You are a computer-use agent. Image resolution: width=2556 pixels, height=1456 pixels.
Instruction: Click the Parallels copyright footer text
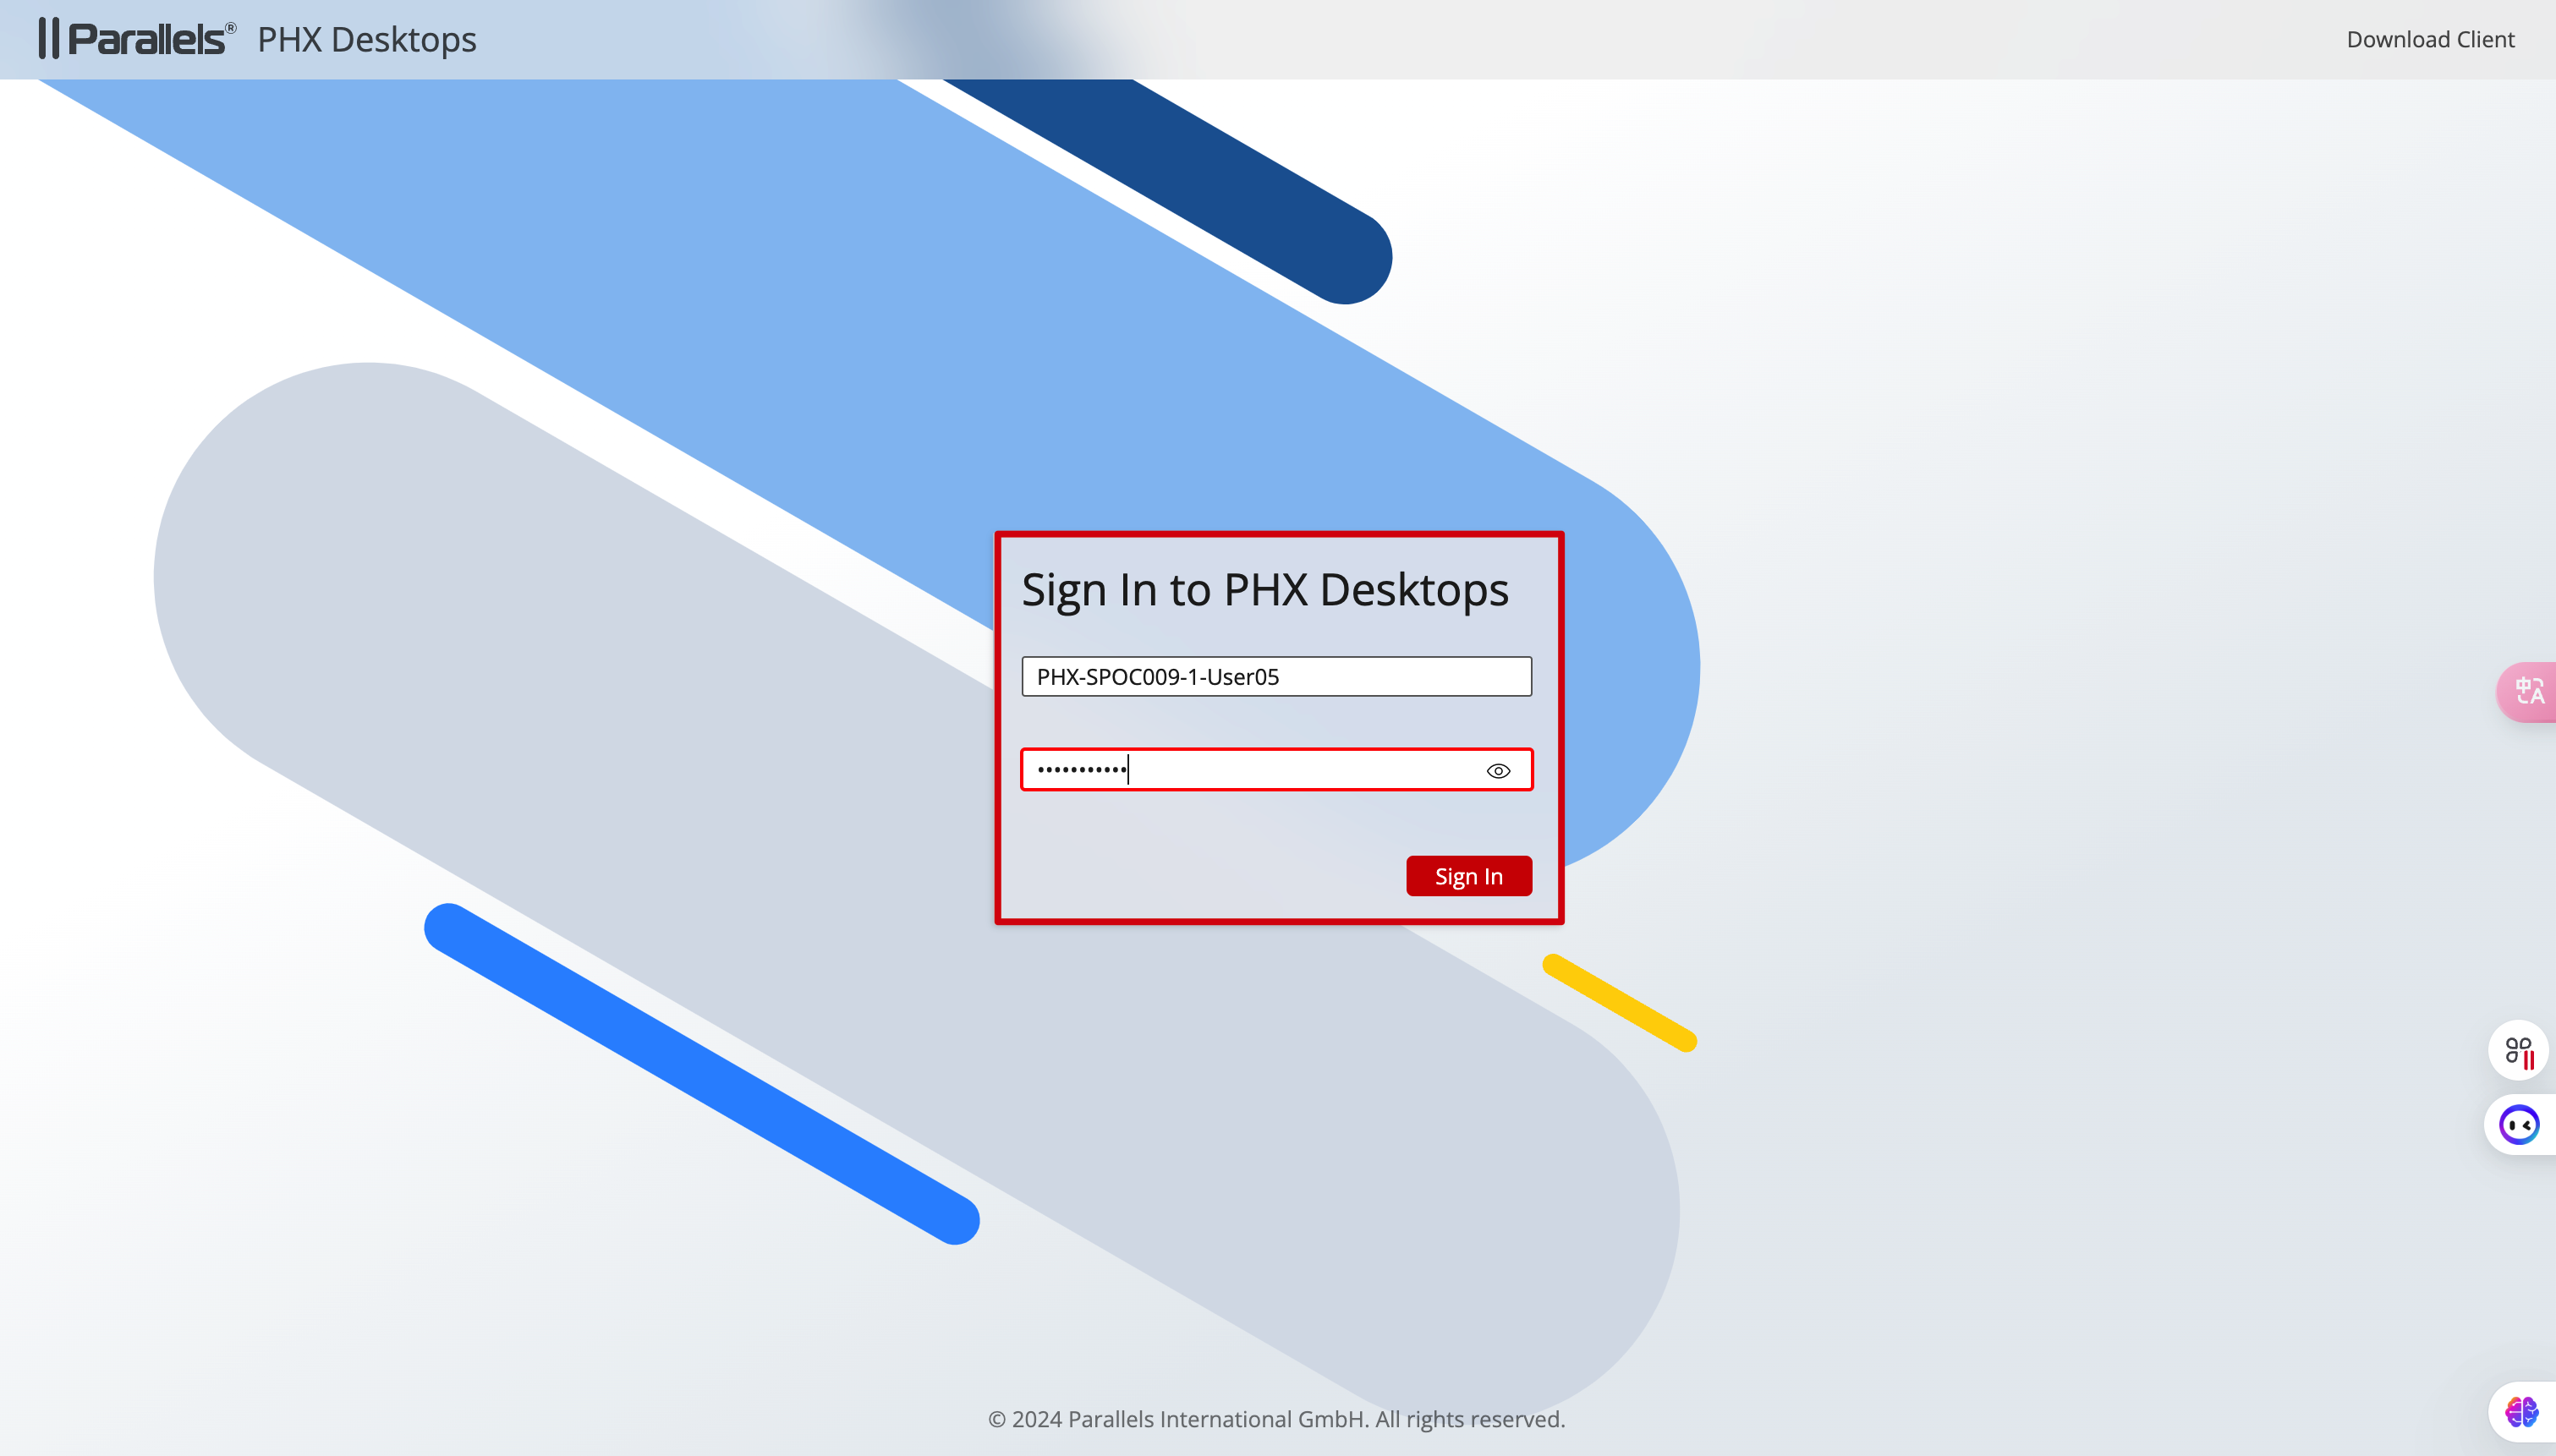pyautogui.click(x=1276, y=1419)
